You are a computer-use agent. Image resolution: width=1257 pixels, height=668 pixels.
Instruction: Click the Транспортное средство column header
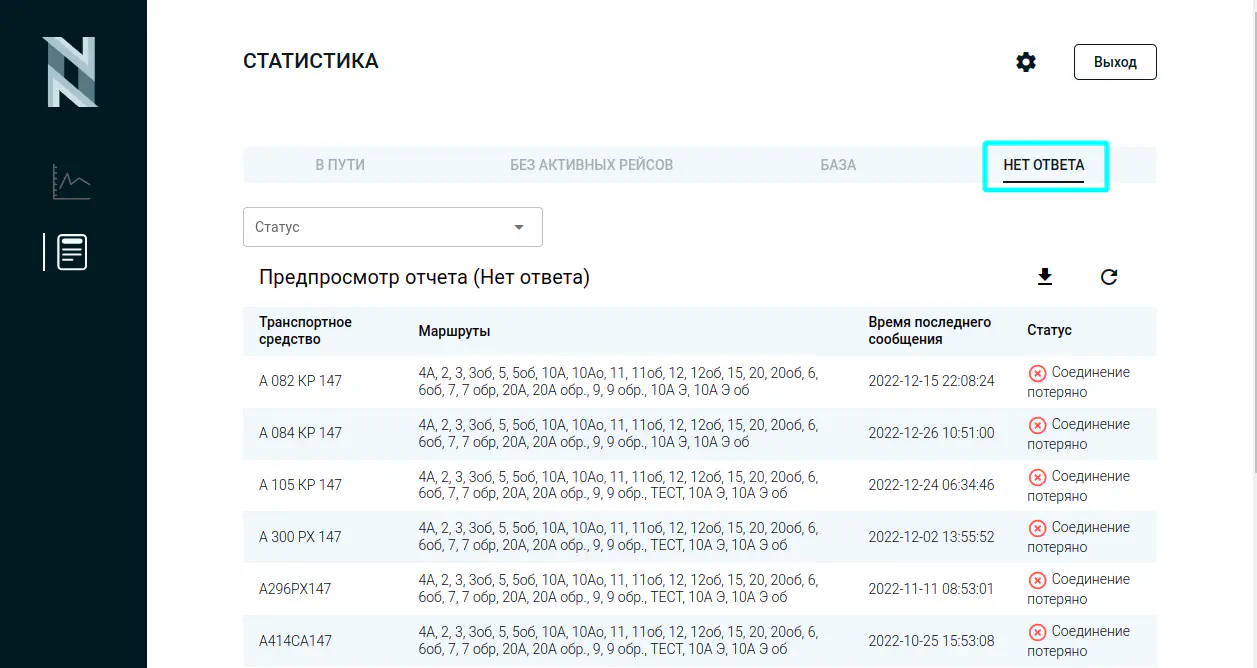305,331
